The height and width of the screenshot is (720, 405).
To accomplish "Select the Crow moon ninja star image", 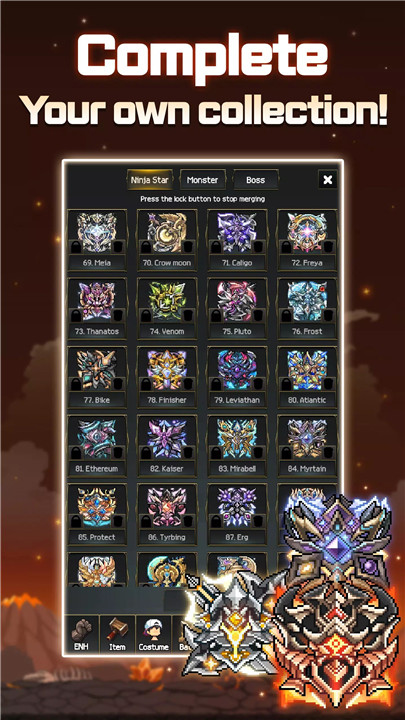I will tap(167, 232).
